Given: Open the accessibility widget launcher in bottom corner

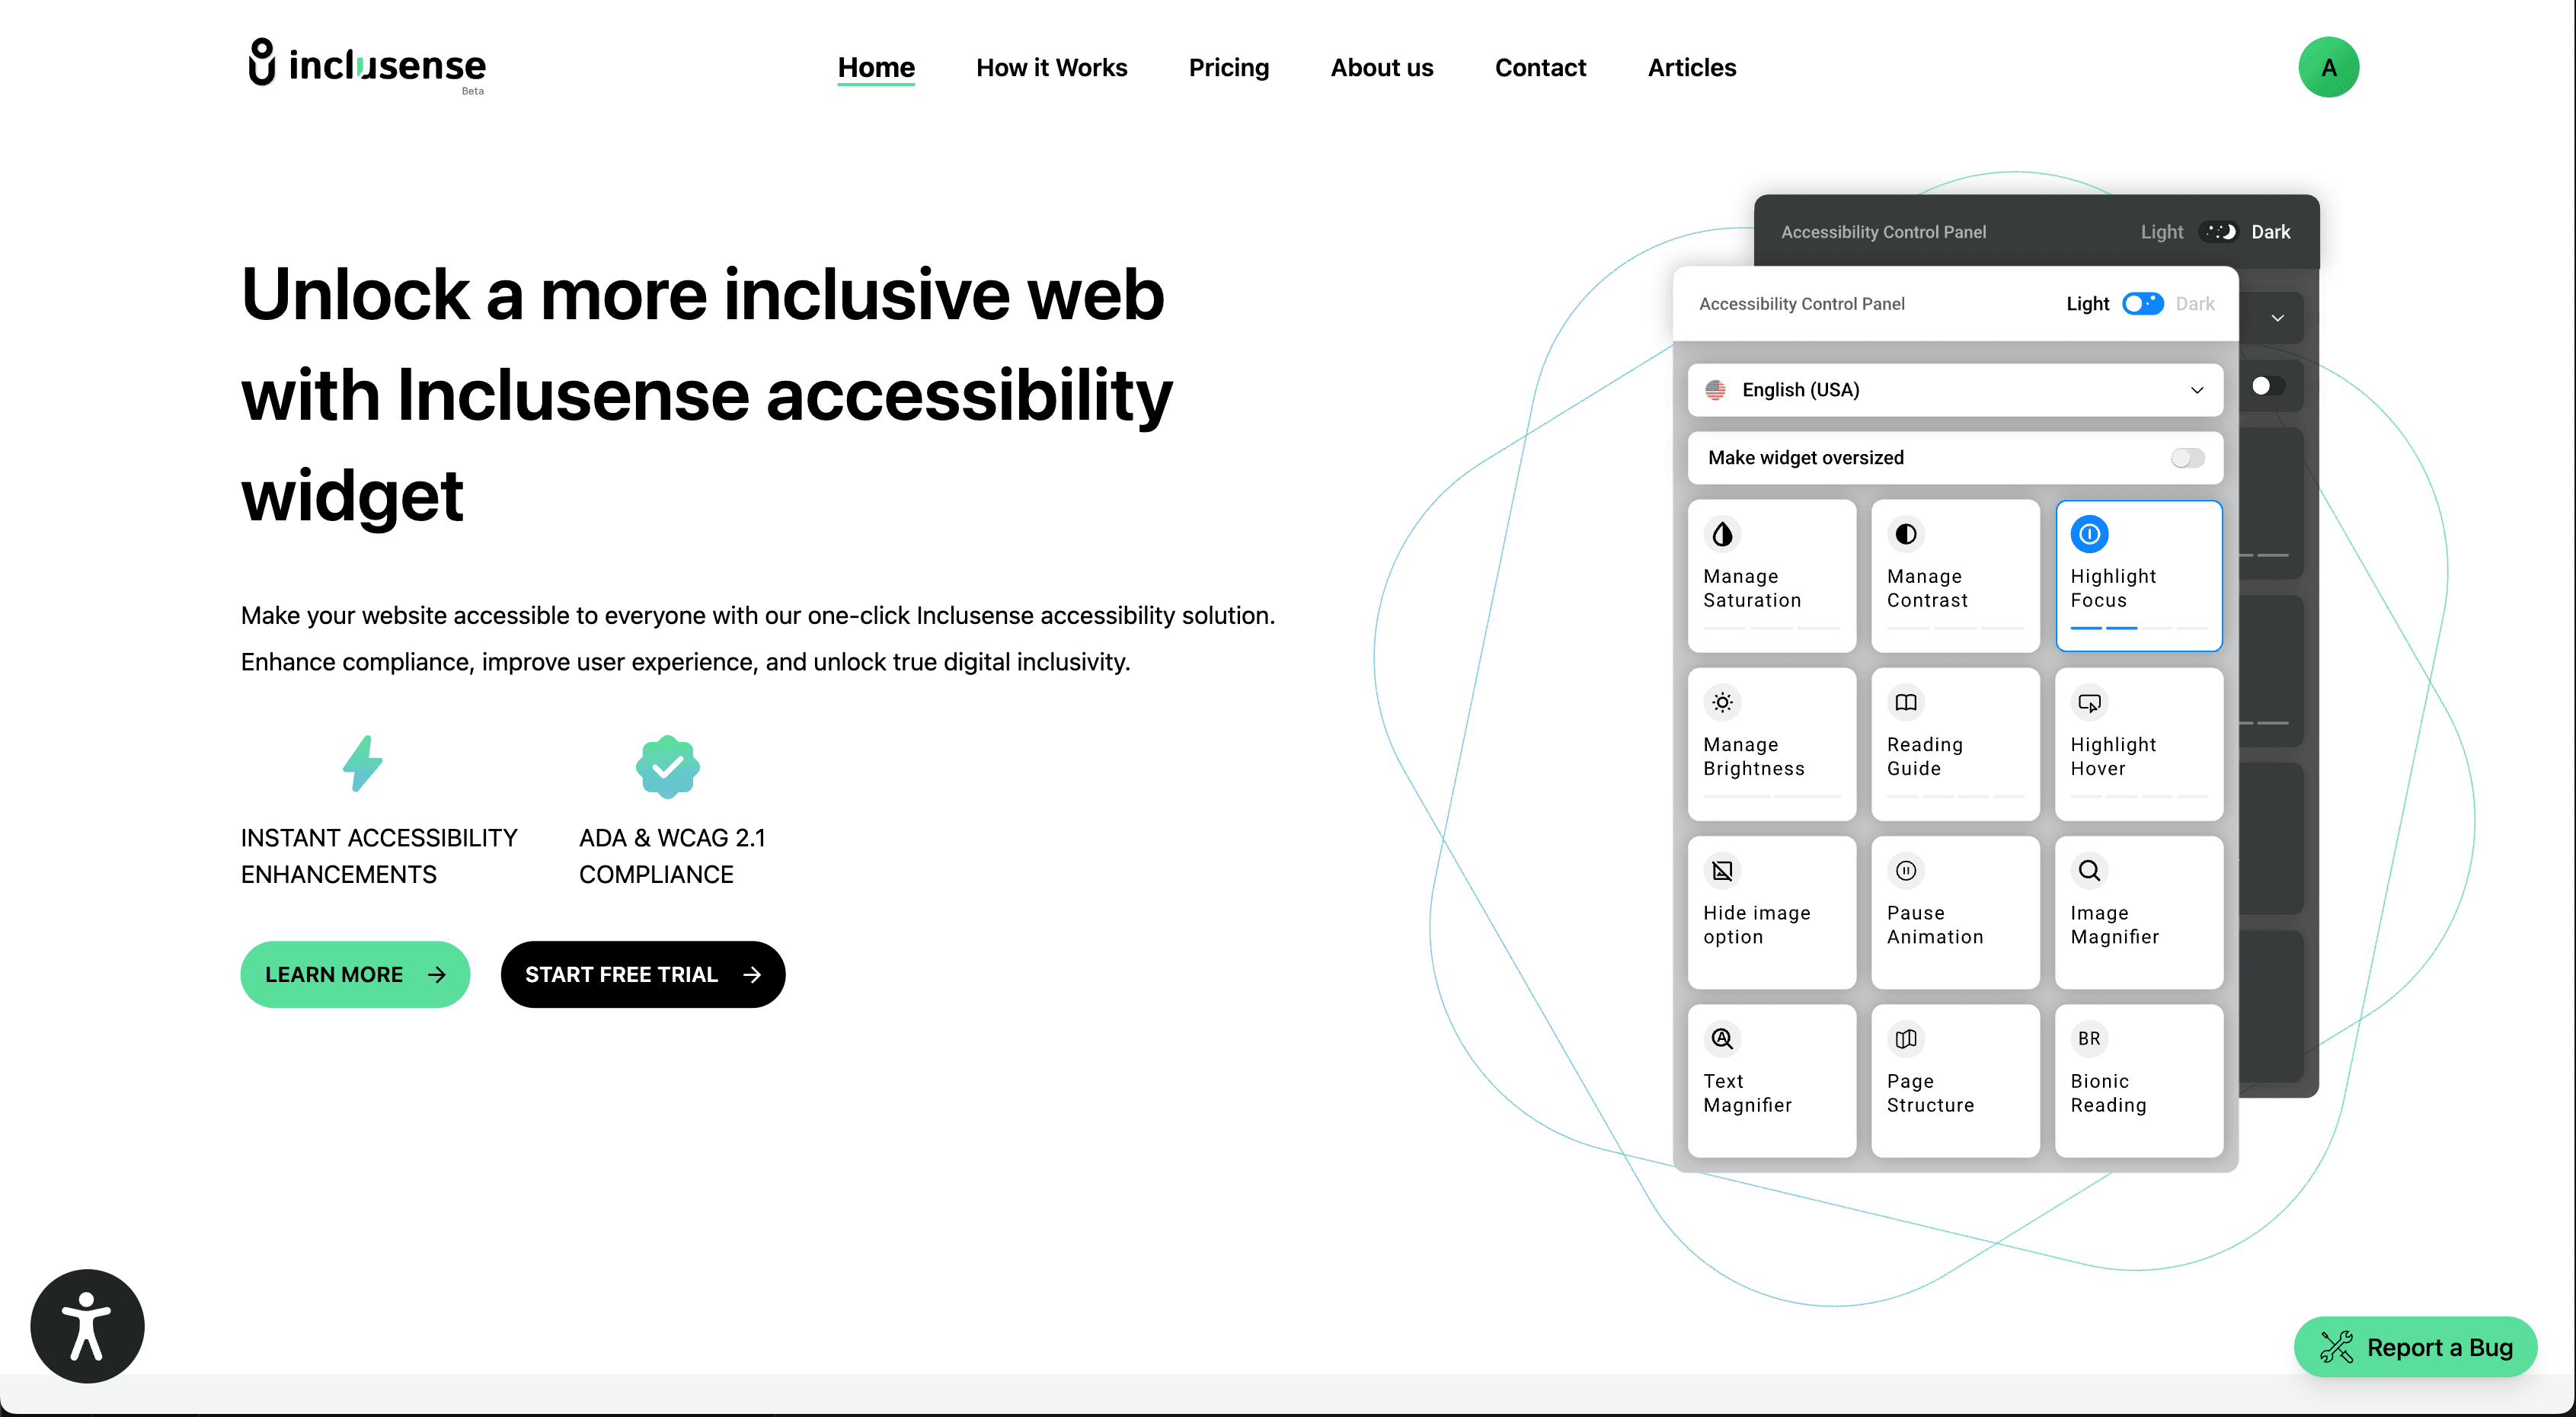Looking at the screenshot, I should pyautogui.click(x=87, y=1326).
